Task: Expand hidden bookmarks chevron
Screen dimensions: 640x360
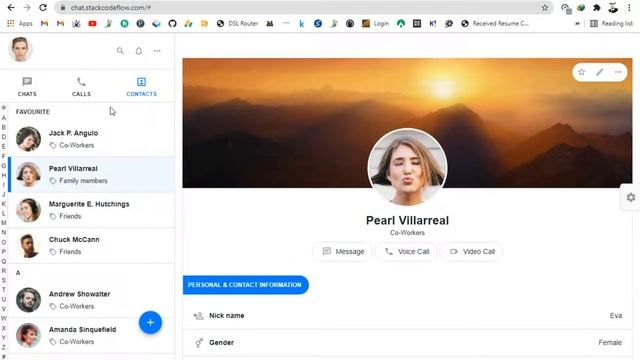Action: (577, 24)
